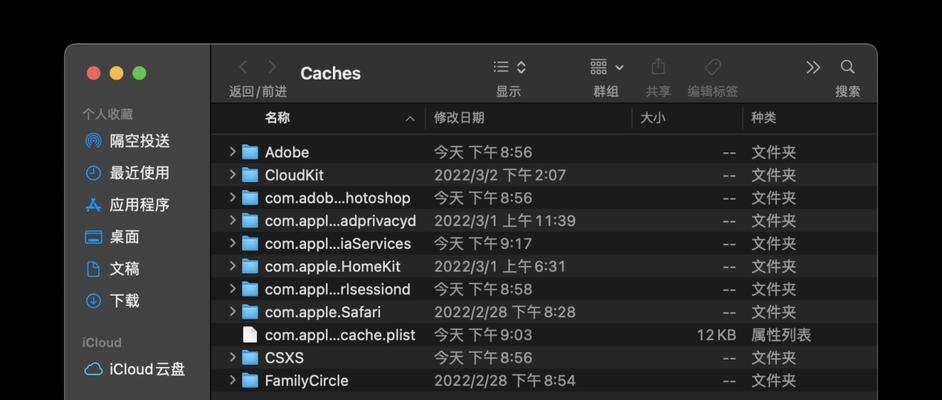Screen dimensions: 942x400
Task: Sort by Kind (种类) column header
Action: pos(764,118)
